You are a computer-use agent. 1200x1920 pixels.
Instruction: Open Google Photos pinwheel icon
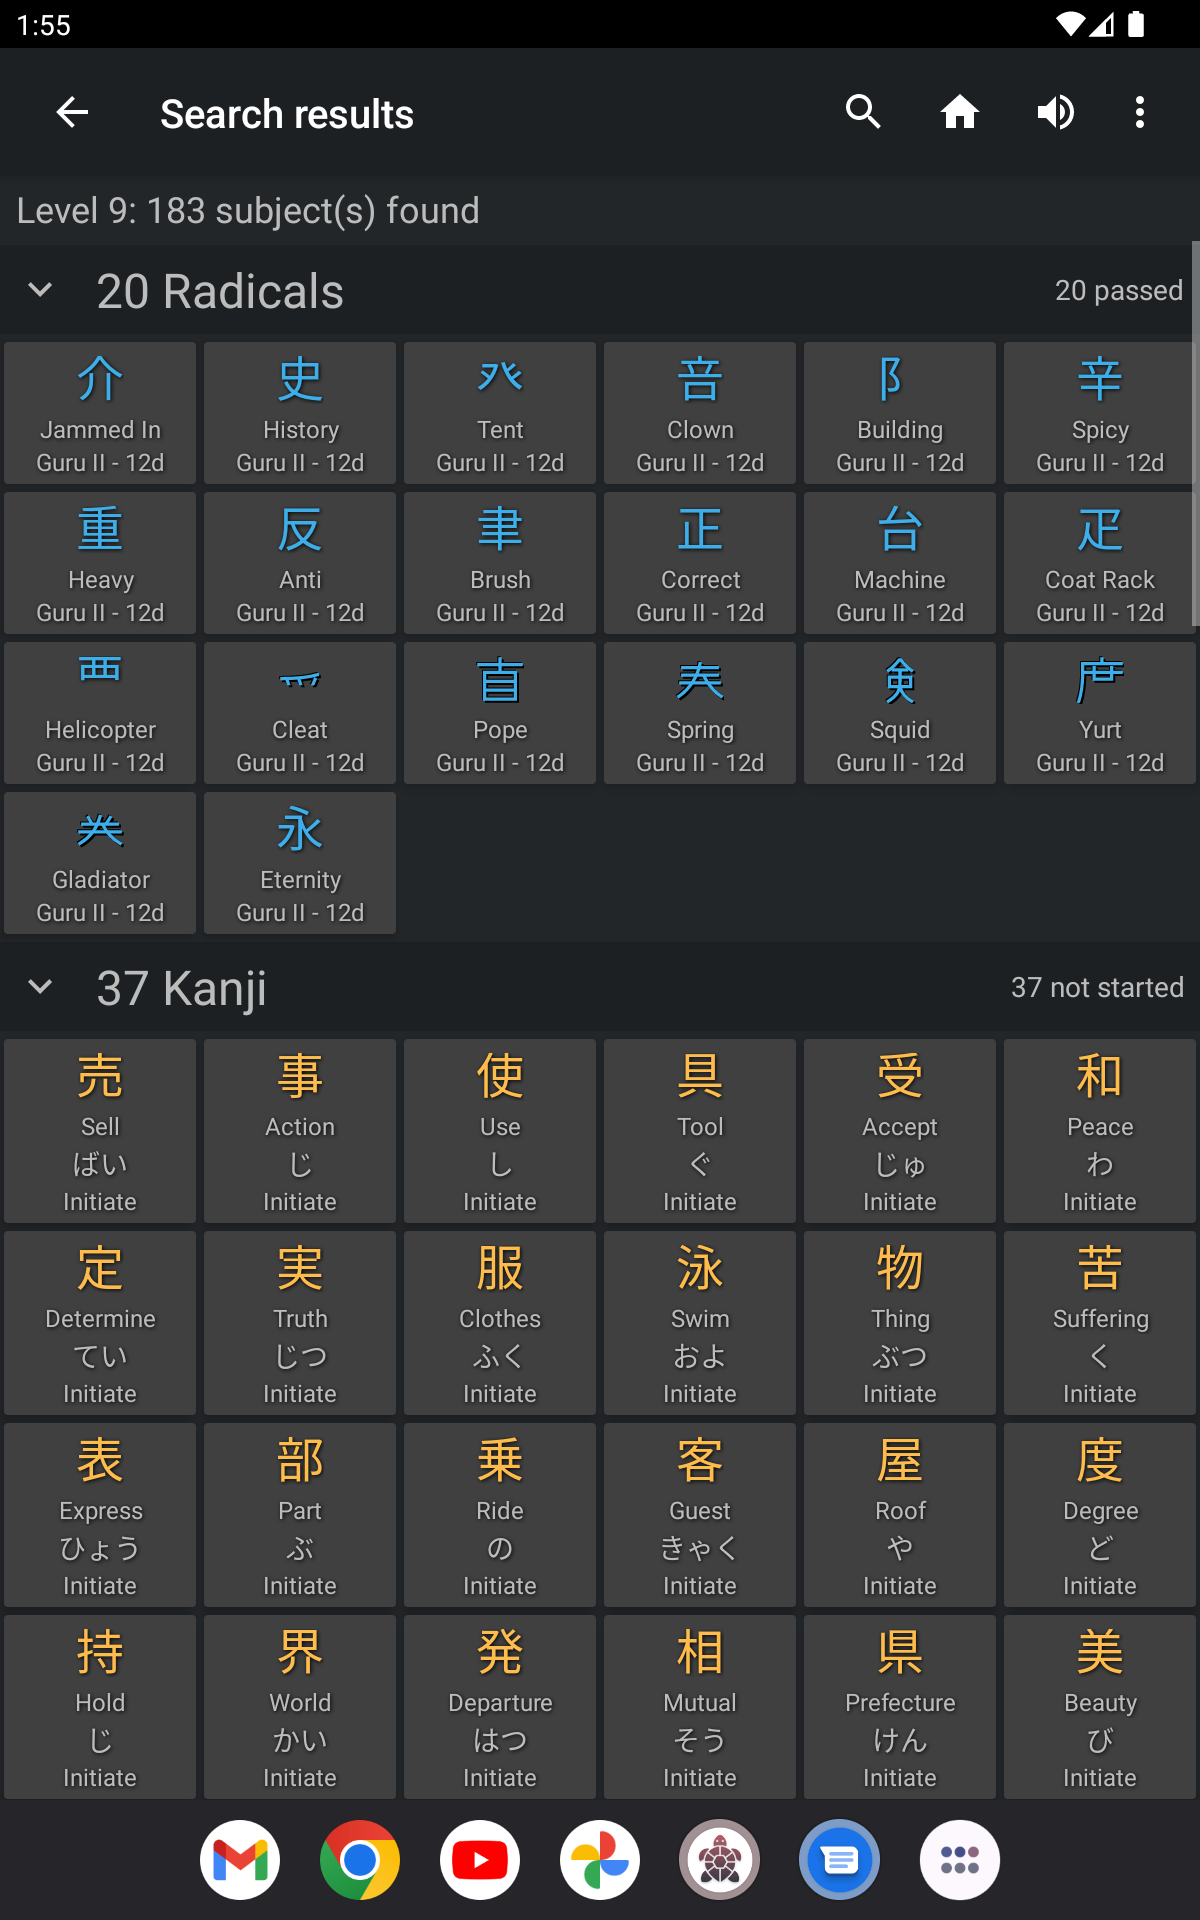600,1860
